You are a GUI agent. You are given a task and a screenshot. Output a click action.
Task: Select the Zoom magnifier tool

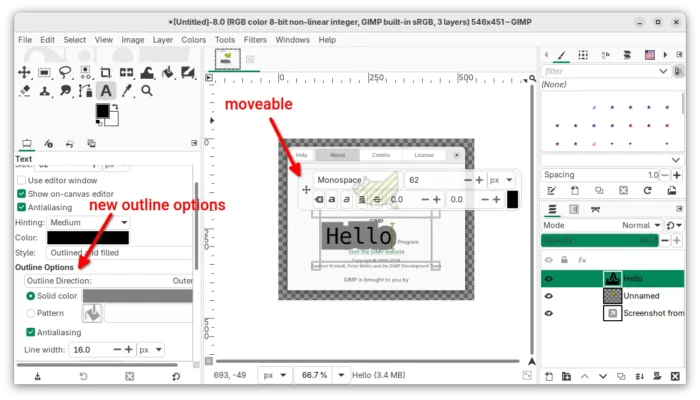point(147,91)
